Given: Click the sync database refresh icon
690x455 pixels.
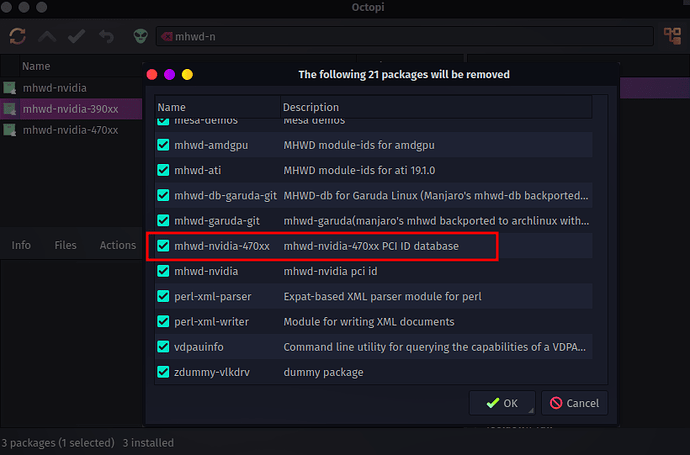Looking at the screenshot, I should coord(18,36).
